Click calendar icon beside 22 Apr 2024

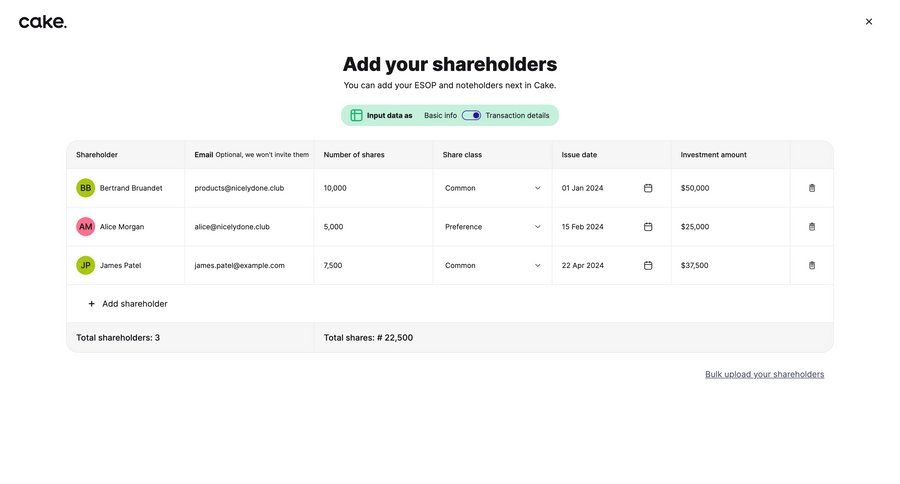coord(648,266)
